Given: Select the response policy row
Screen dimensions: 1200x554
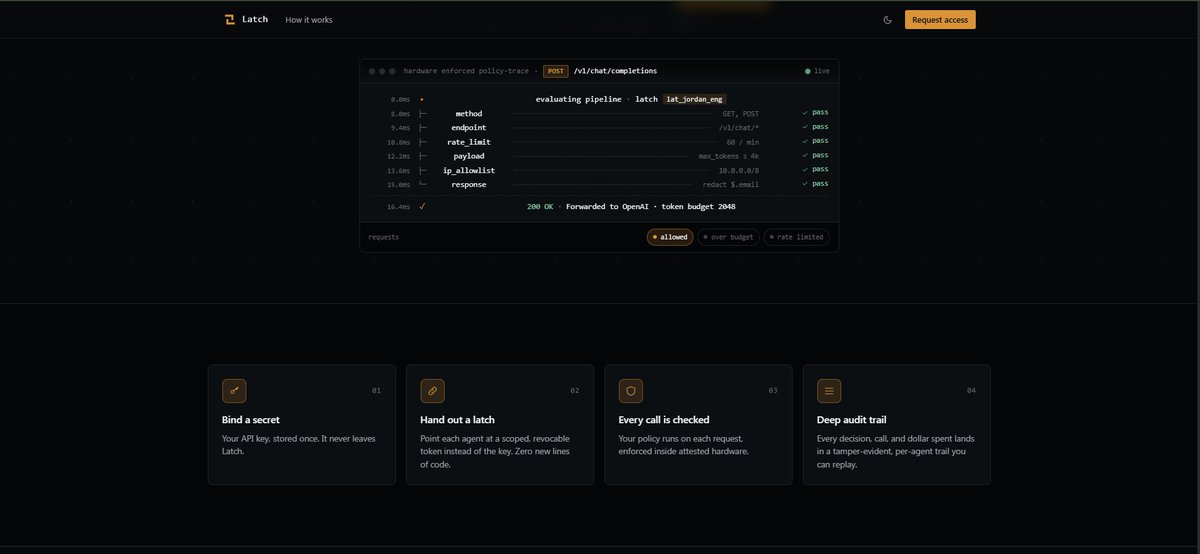Looking at the screenshot, I should (599, 184).
